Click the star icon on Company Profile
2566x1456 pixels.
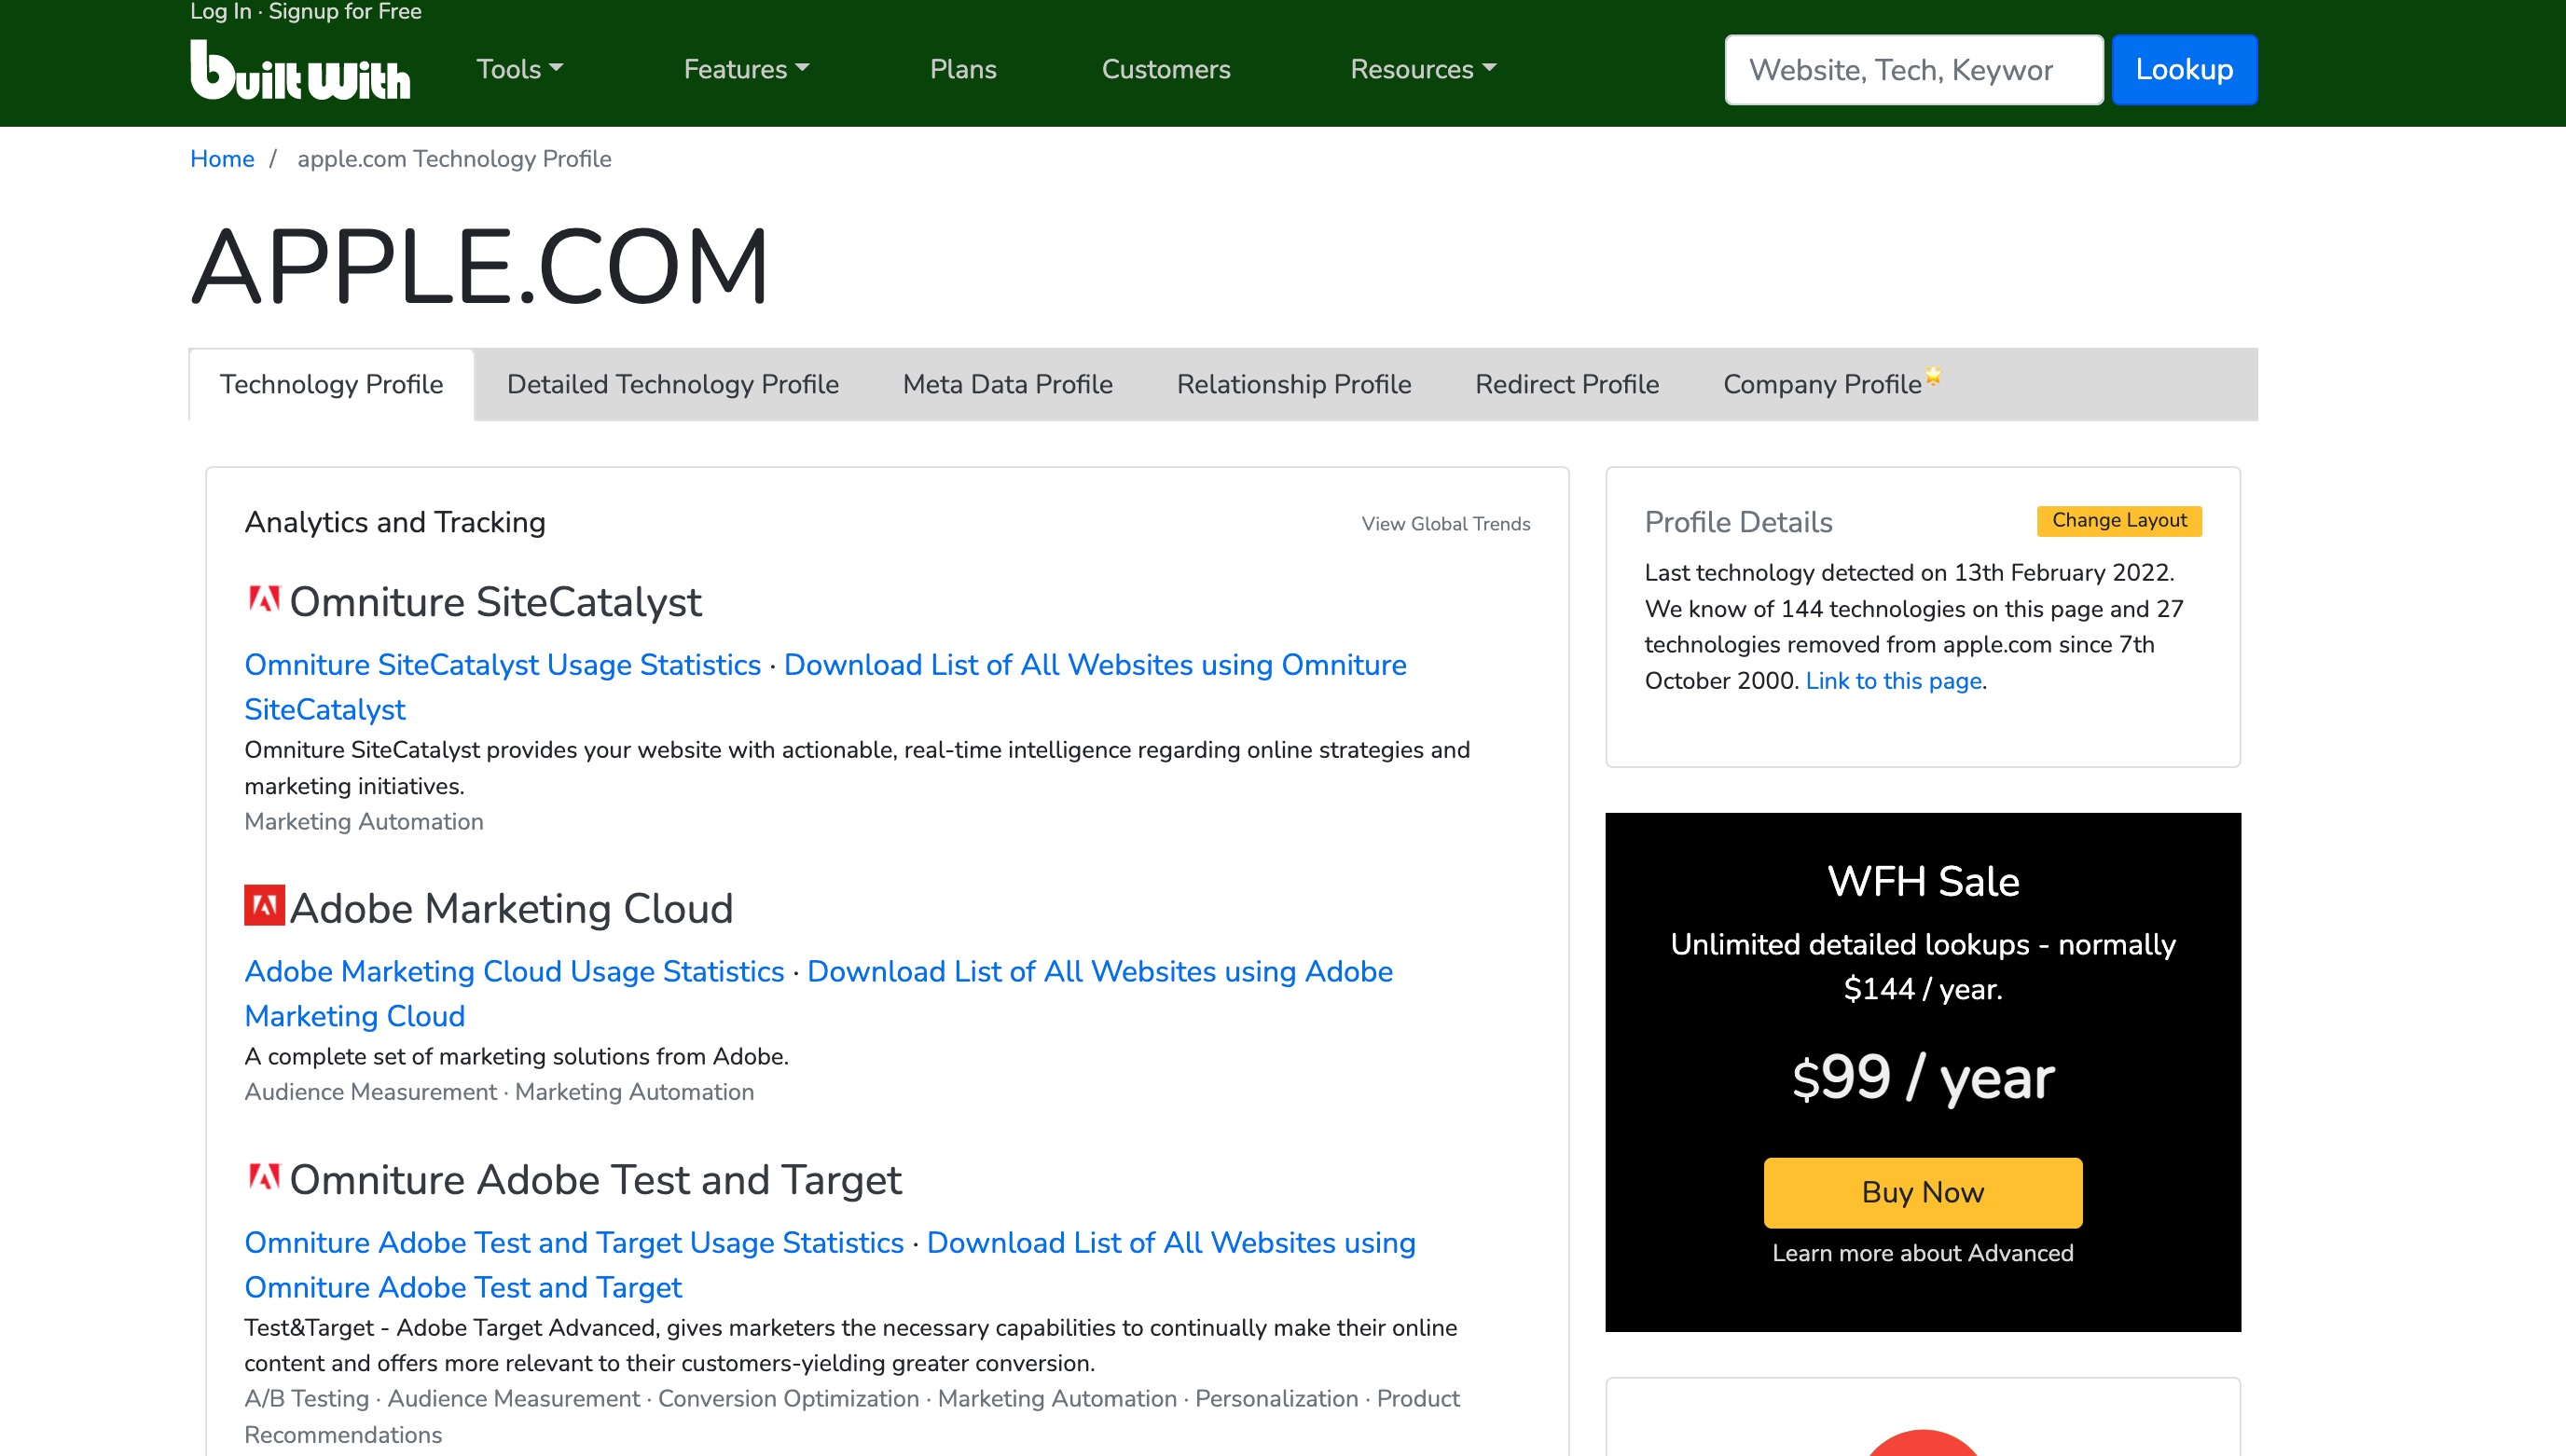[1933, 375]
